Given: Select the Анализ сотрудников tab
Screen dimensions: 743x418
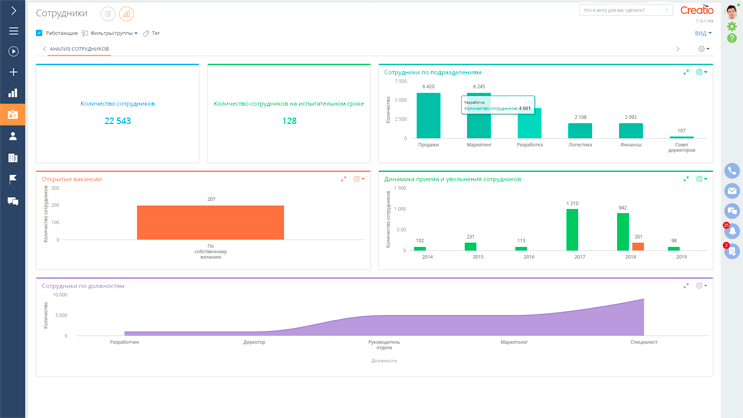Looking at the screenshot, I should coord(79,49).
